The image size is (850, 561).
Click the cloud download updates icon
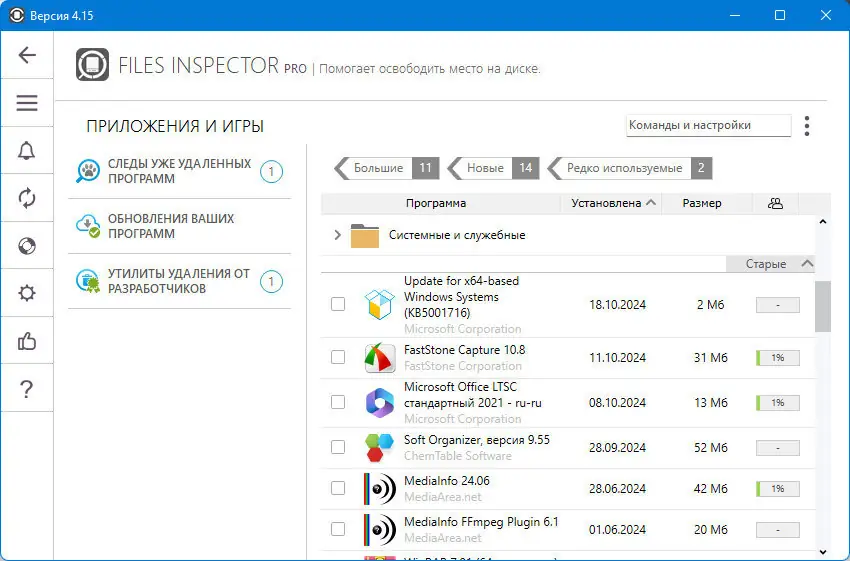tap(87, 226)
